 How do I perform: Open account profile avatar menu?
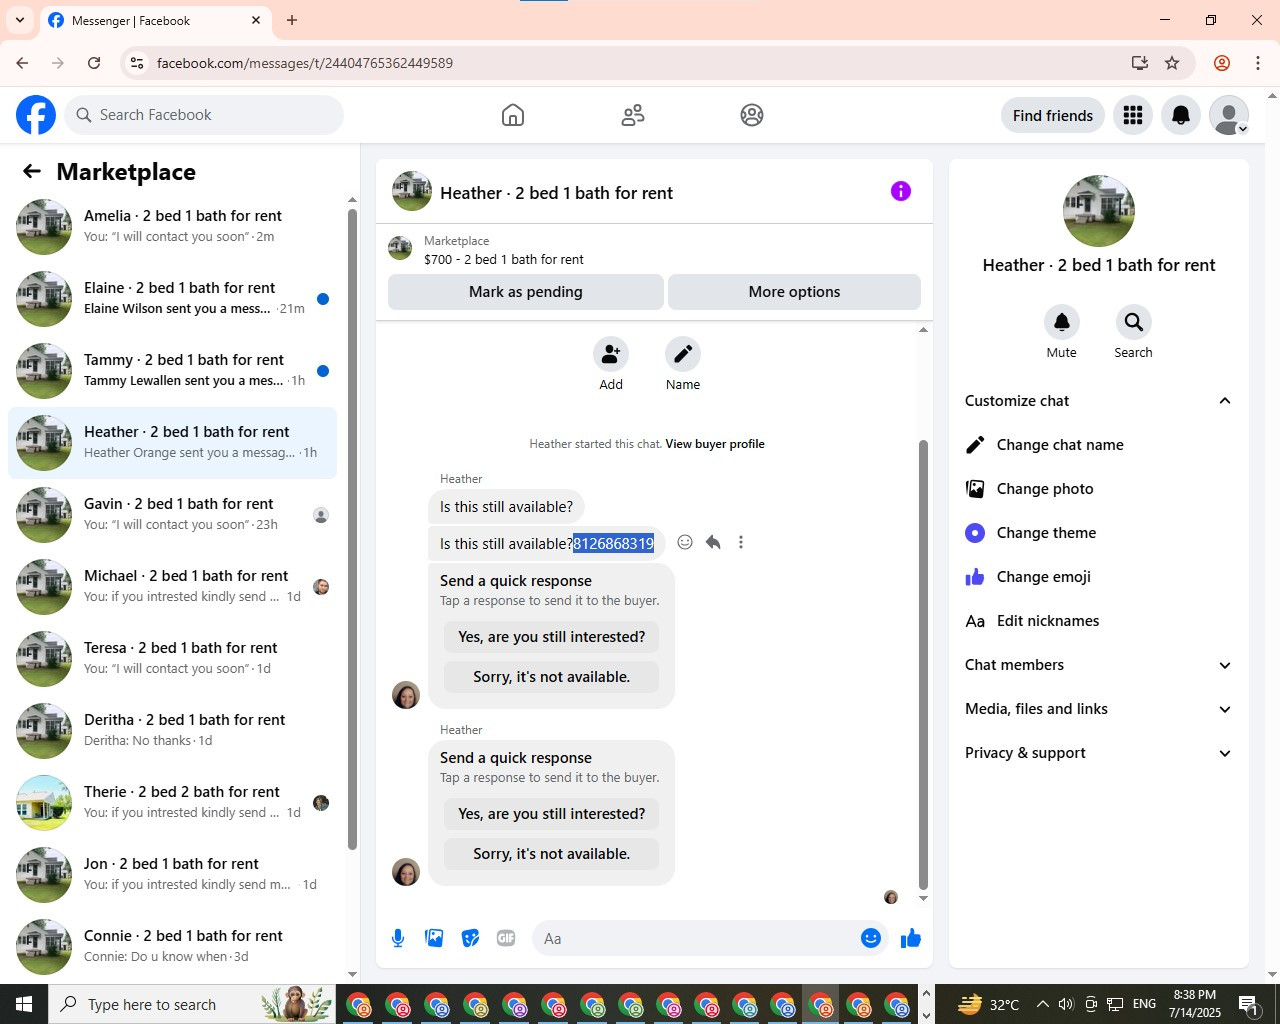pos(1229,115)
